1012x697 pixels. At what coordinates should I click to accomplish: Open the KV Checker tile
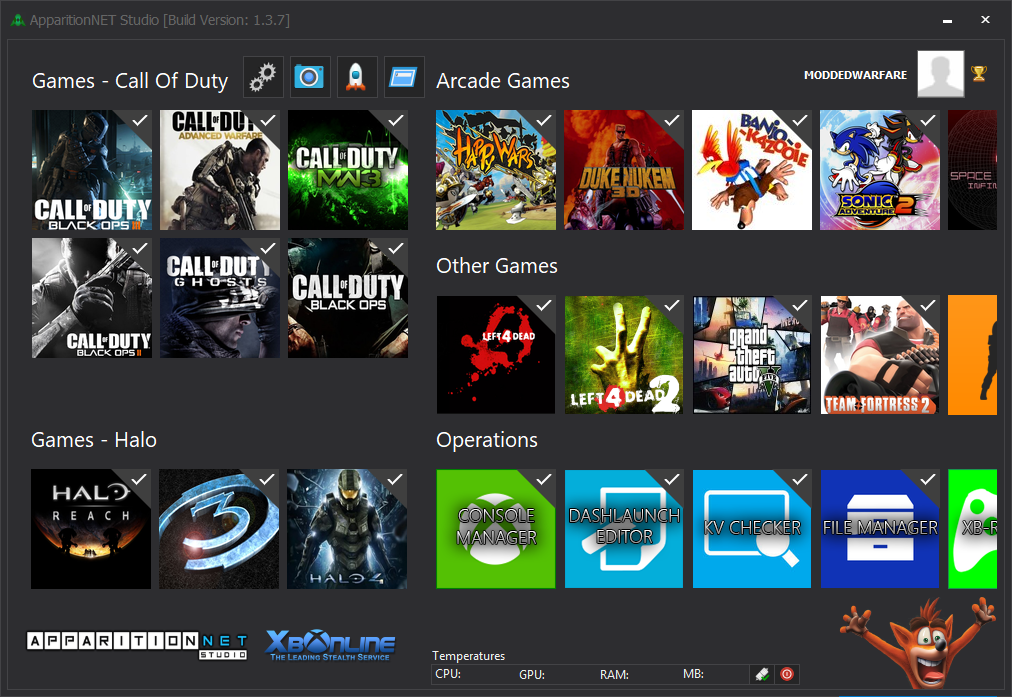[751, 528]
